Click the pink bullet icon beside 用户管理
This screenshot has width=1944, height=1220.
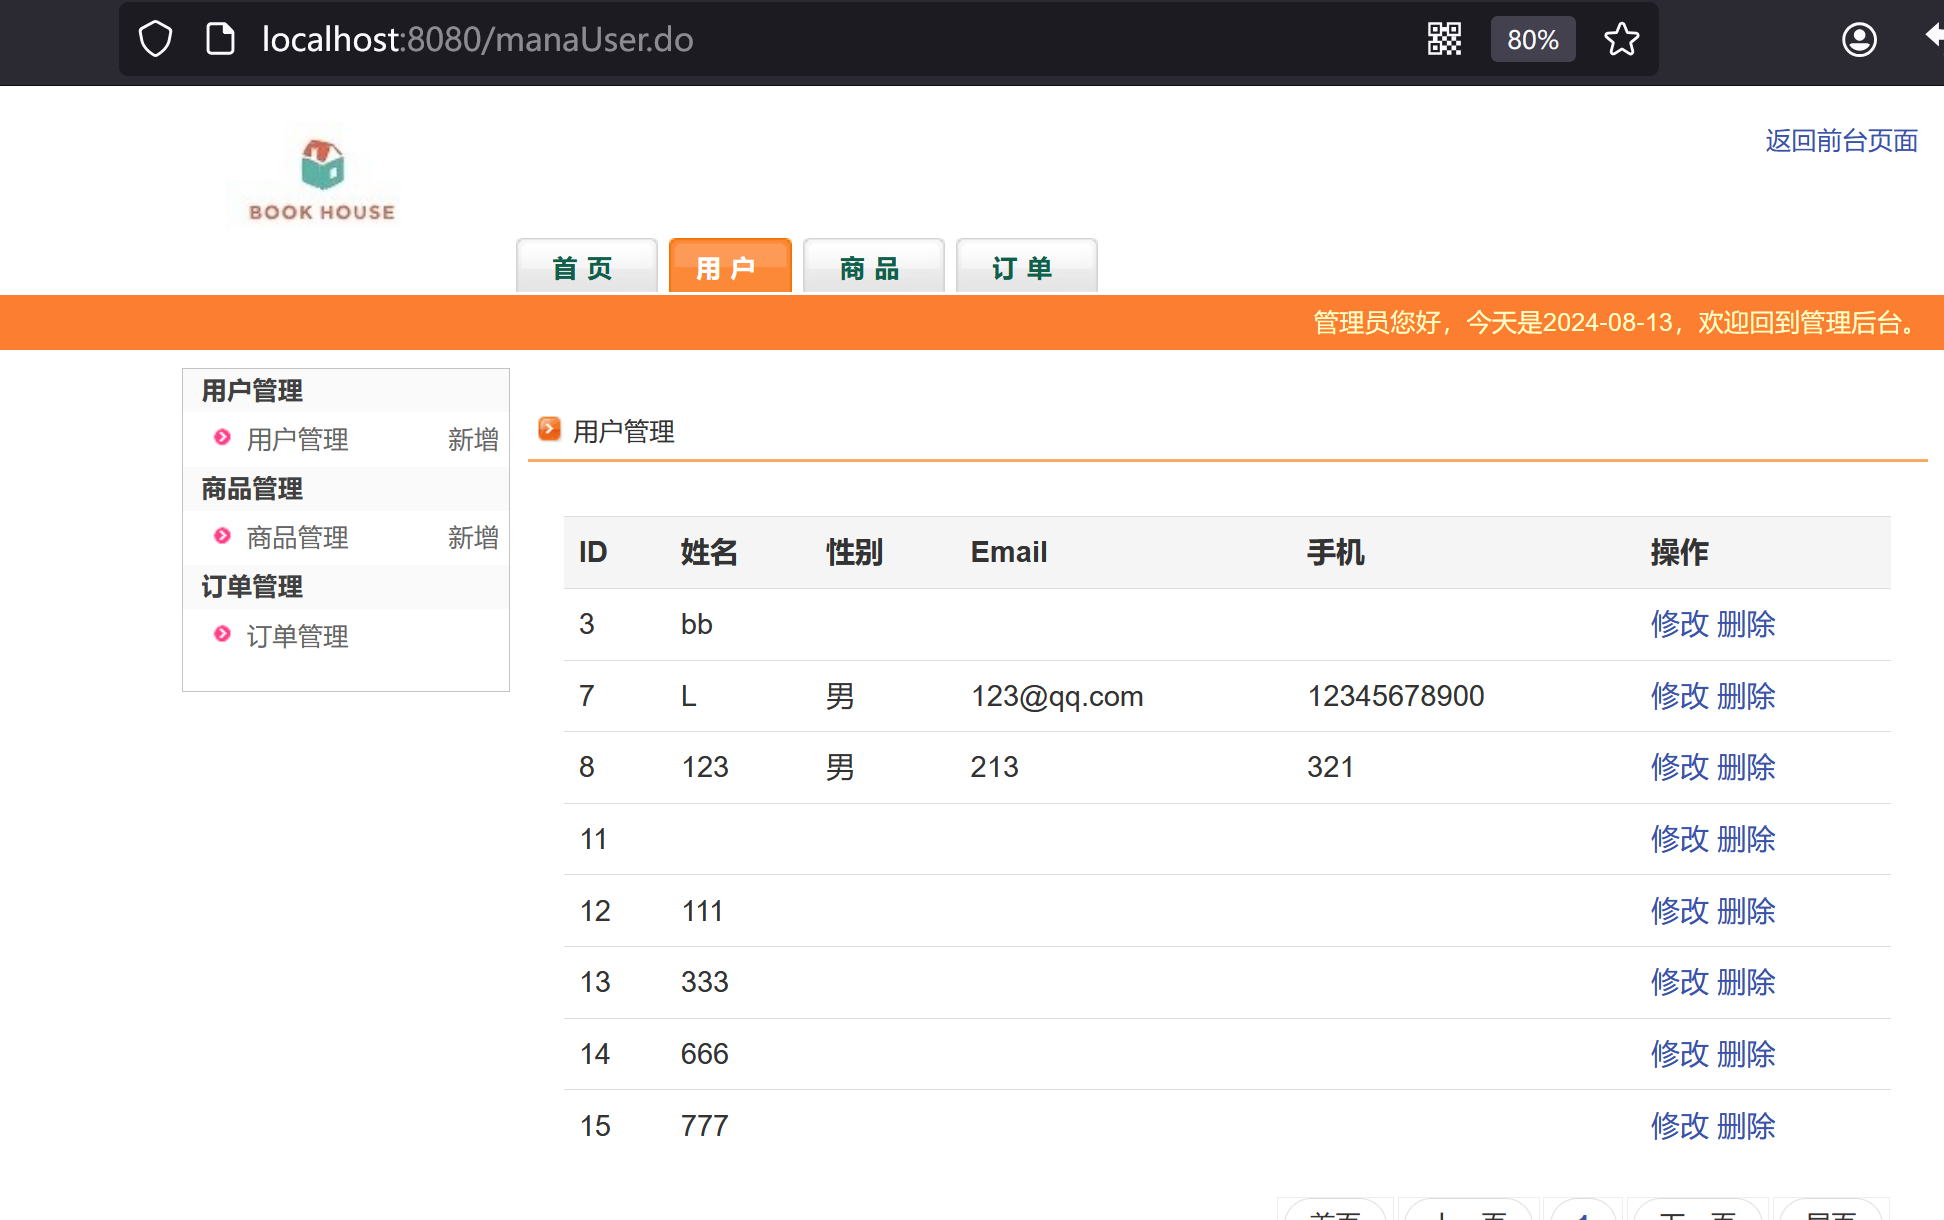(x=223, y=437)
